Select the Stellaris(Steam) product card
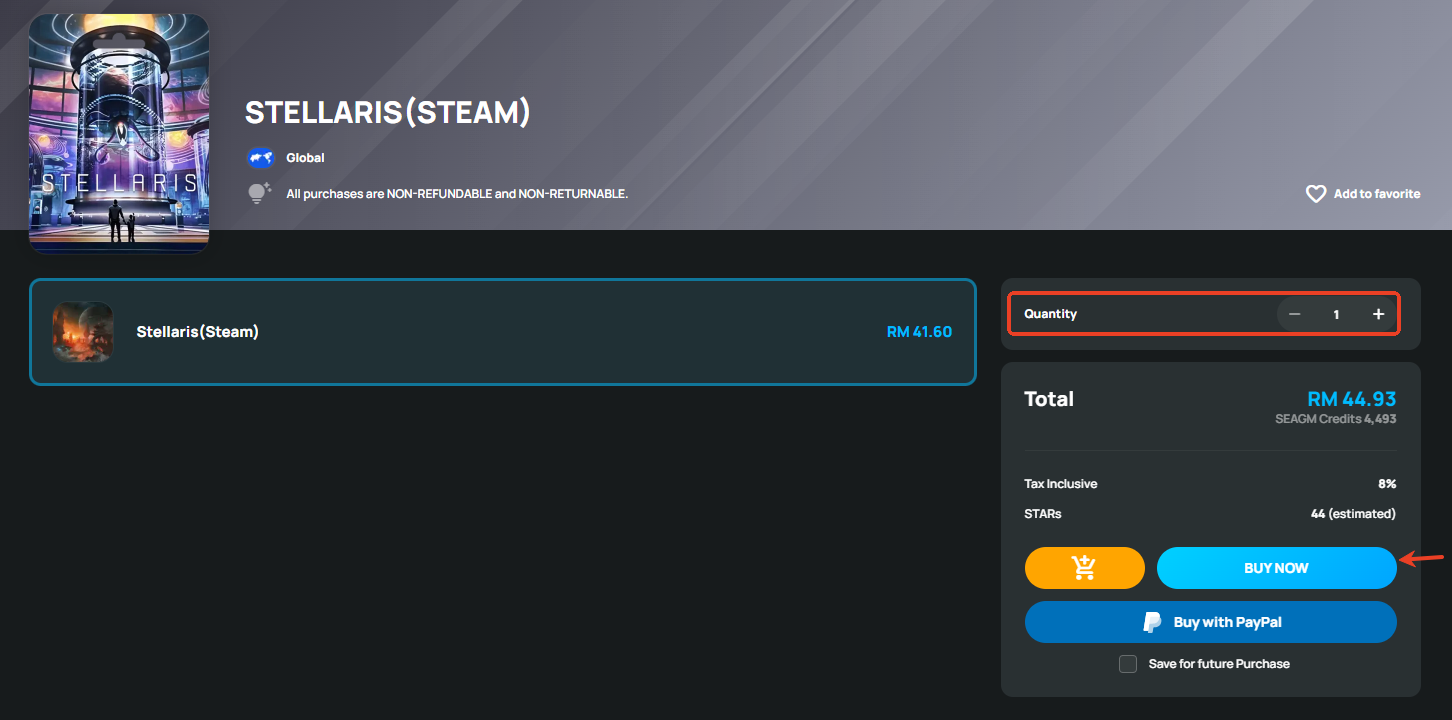This screenshot has height=720, width=1452. (503, 332)
